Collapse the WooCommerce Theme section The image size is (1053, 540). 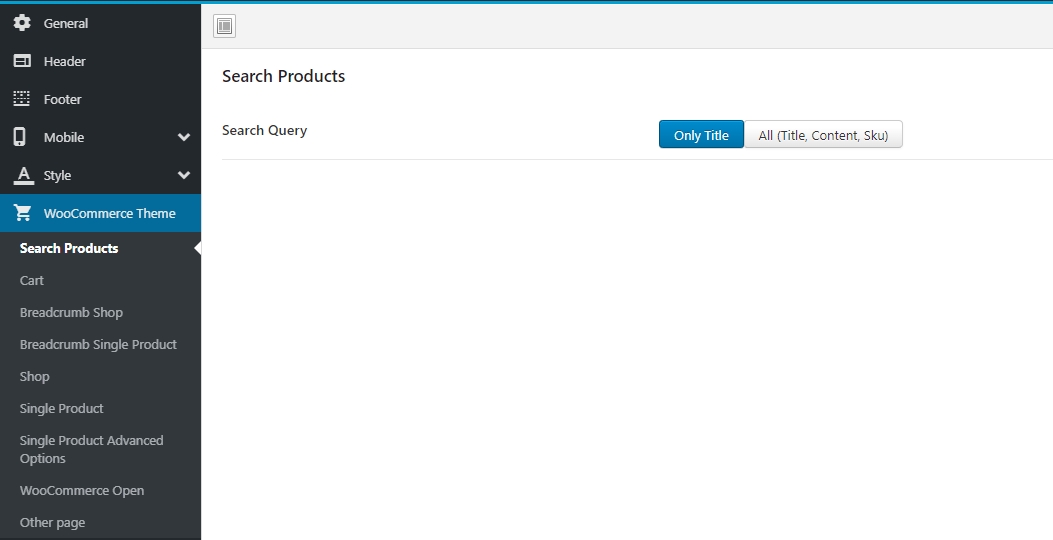point(109,213)
